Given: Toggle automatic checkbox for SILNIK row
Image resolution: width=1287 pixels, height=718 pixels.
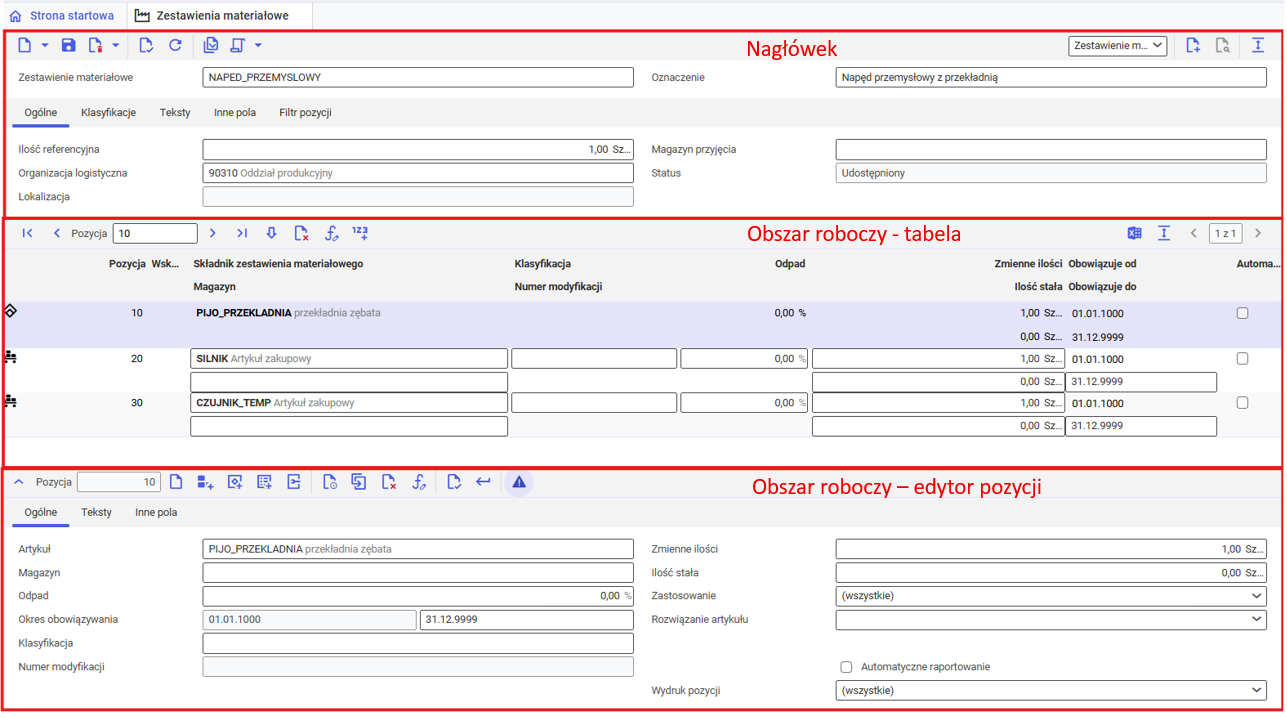Looking at the screenshot, I should [x=1242, y=359].
